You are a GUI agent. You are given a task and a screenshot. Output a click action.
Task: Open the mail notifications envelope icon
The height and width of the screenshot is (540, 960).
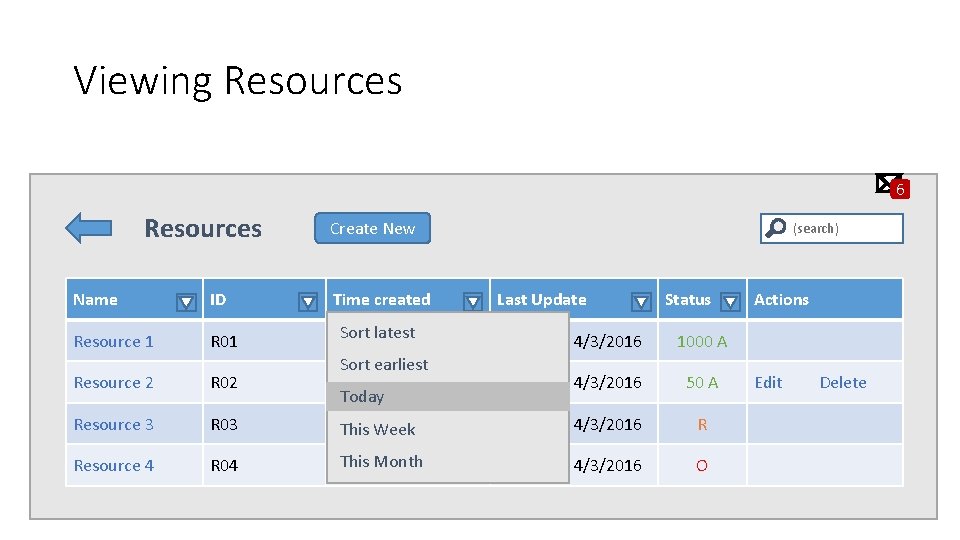[885, 182]
